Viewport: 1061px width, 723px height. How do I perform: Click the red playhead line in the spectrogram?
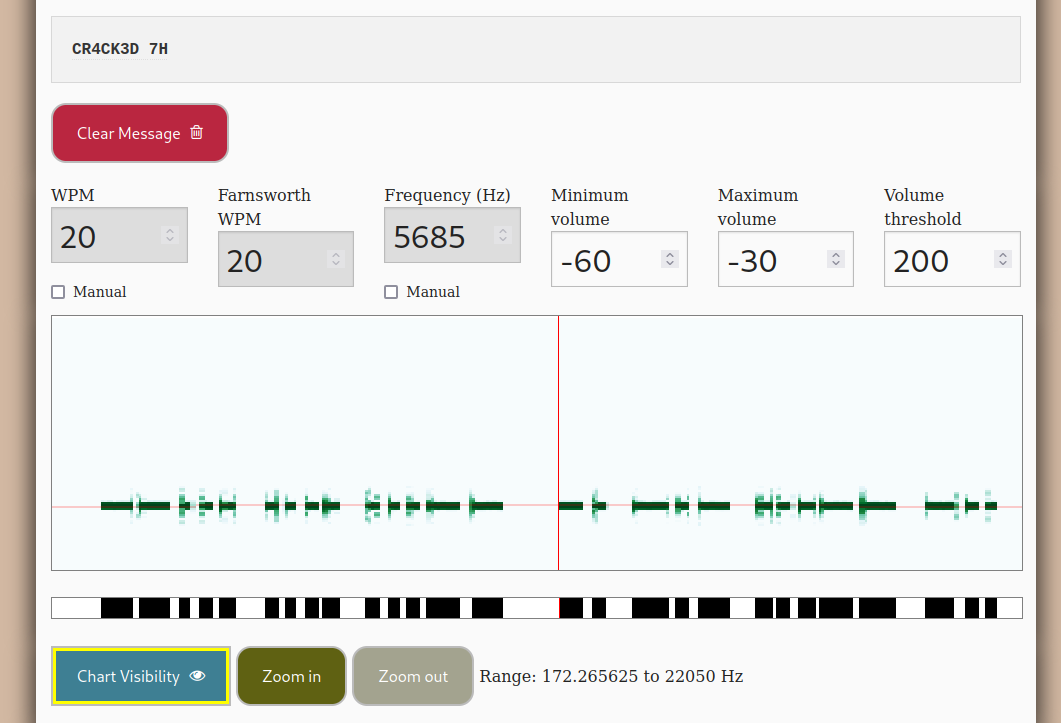(x=558, y=443)
